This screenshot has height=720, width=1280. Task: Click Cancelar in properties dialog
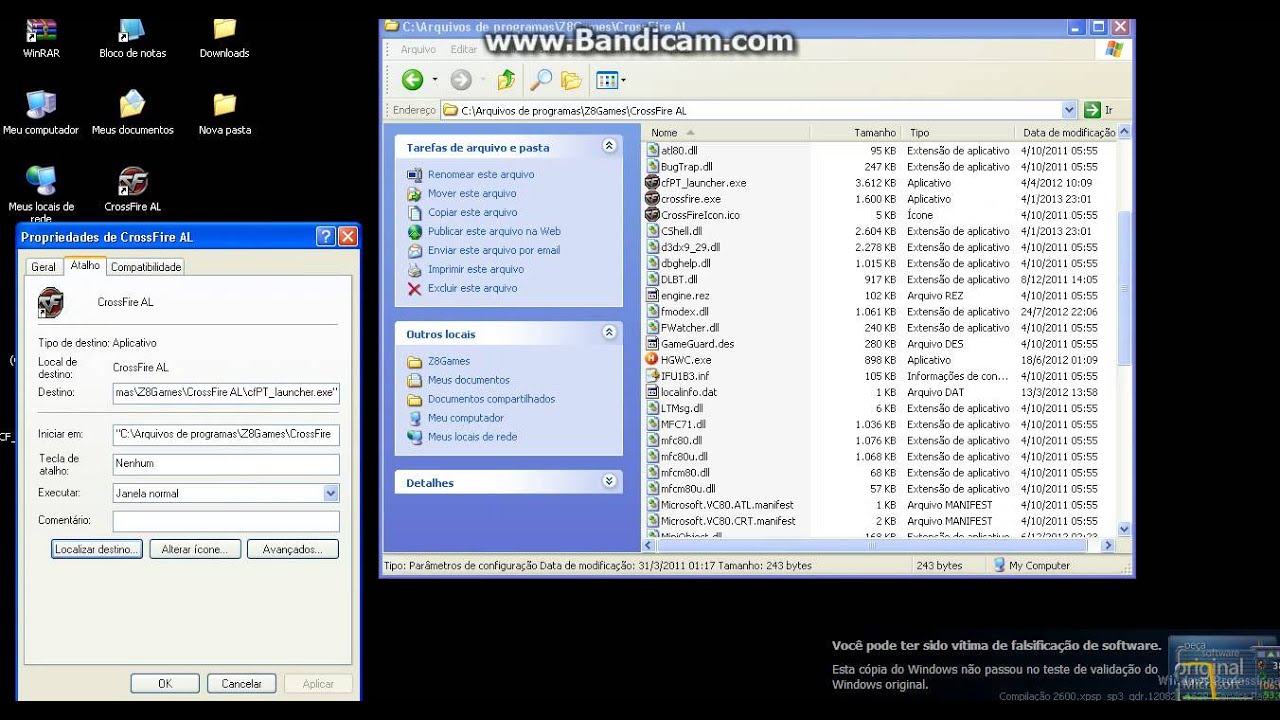pyautogui.click(x=241, y=684)
